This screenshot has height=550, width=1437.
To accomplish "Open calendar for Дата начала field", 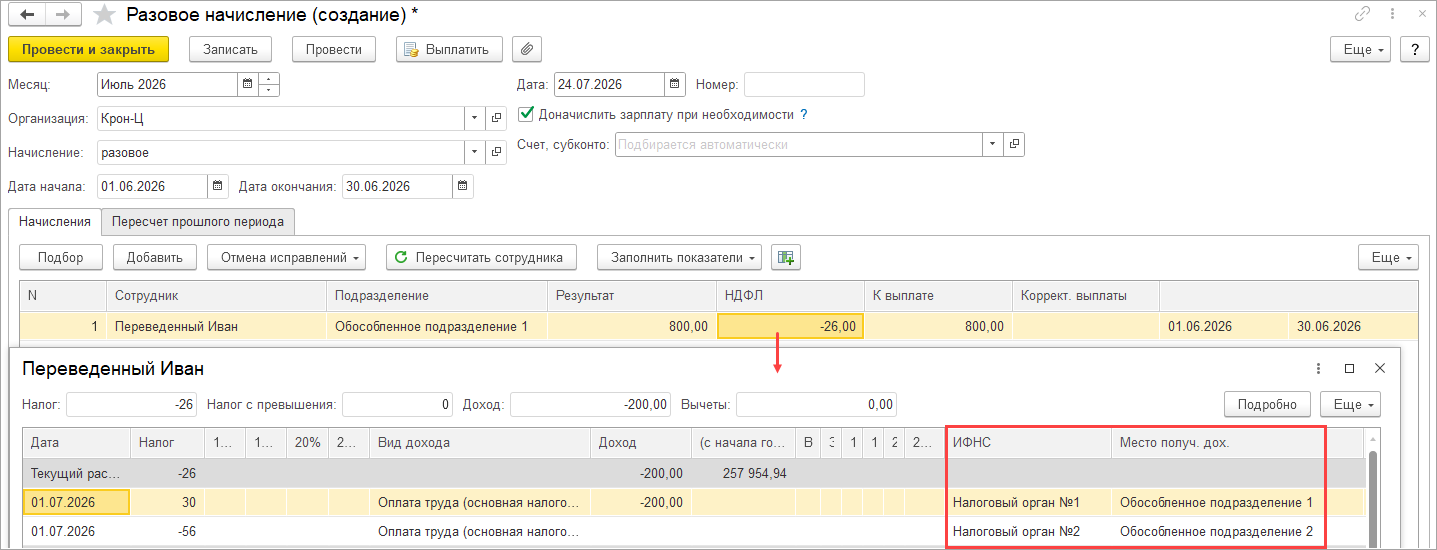I will pyautogui.click(x=217, y=186).
